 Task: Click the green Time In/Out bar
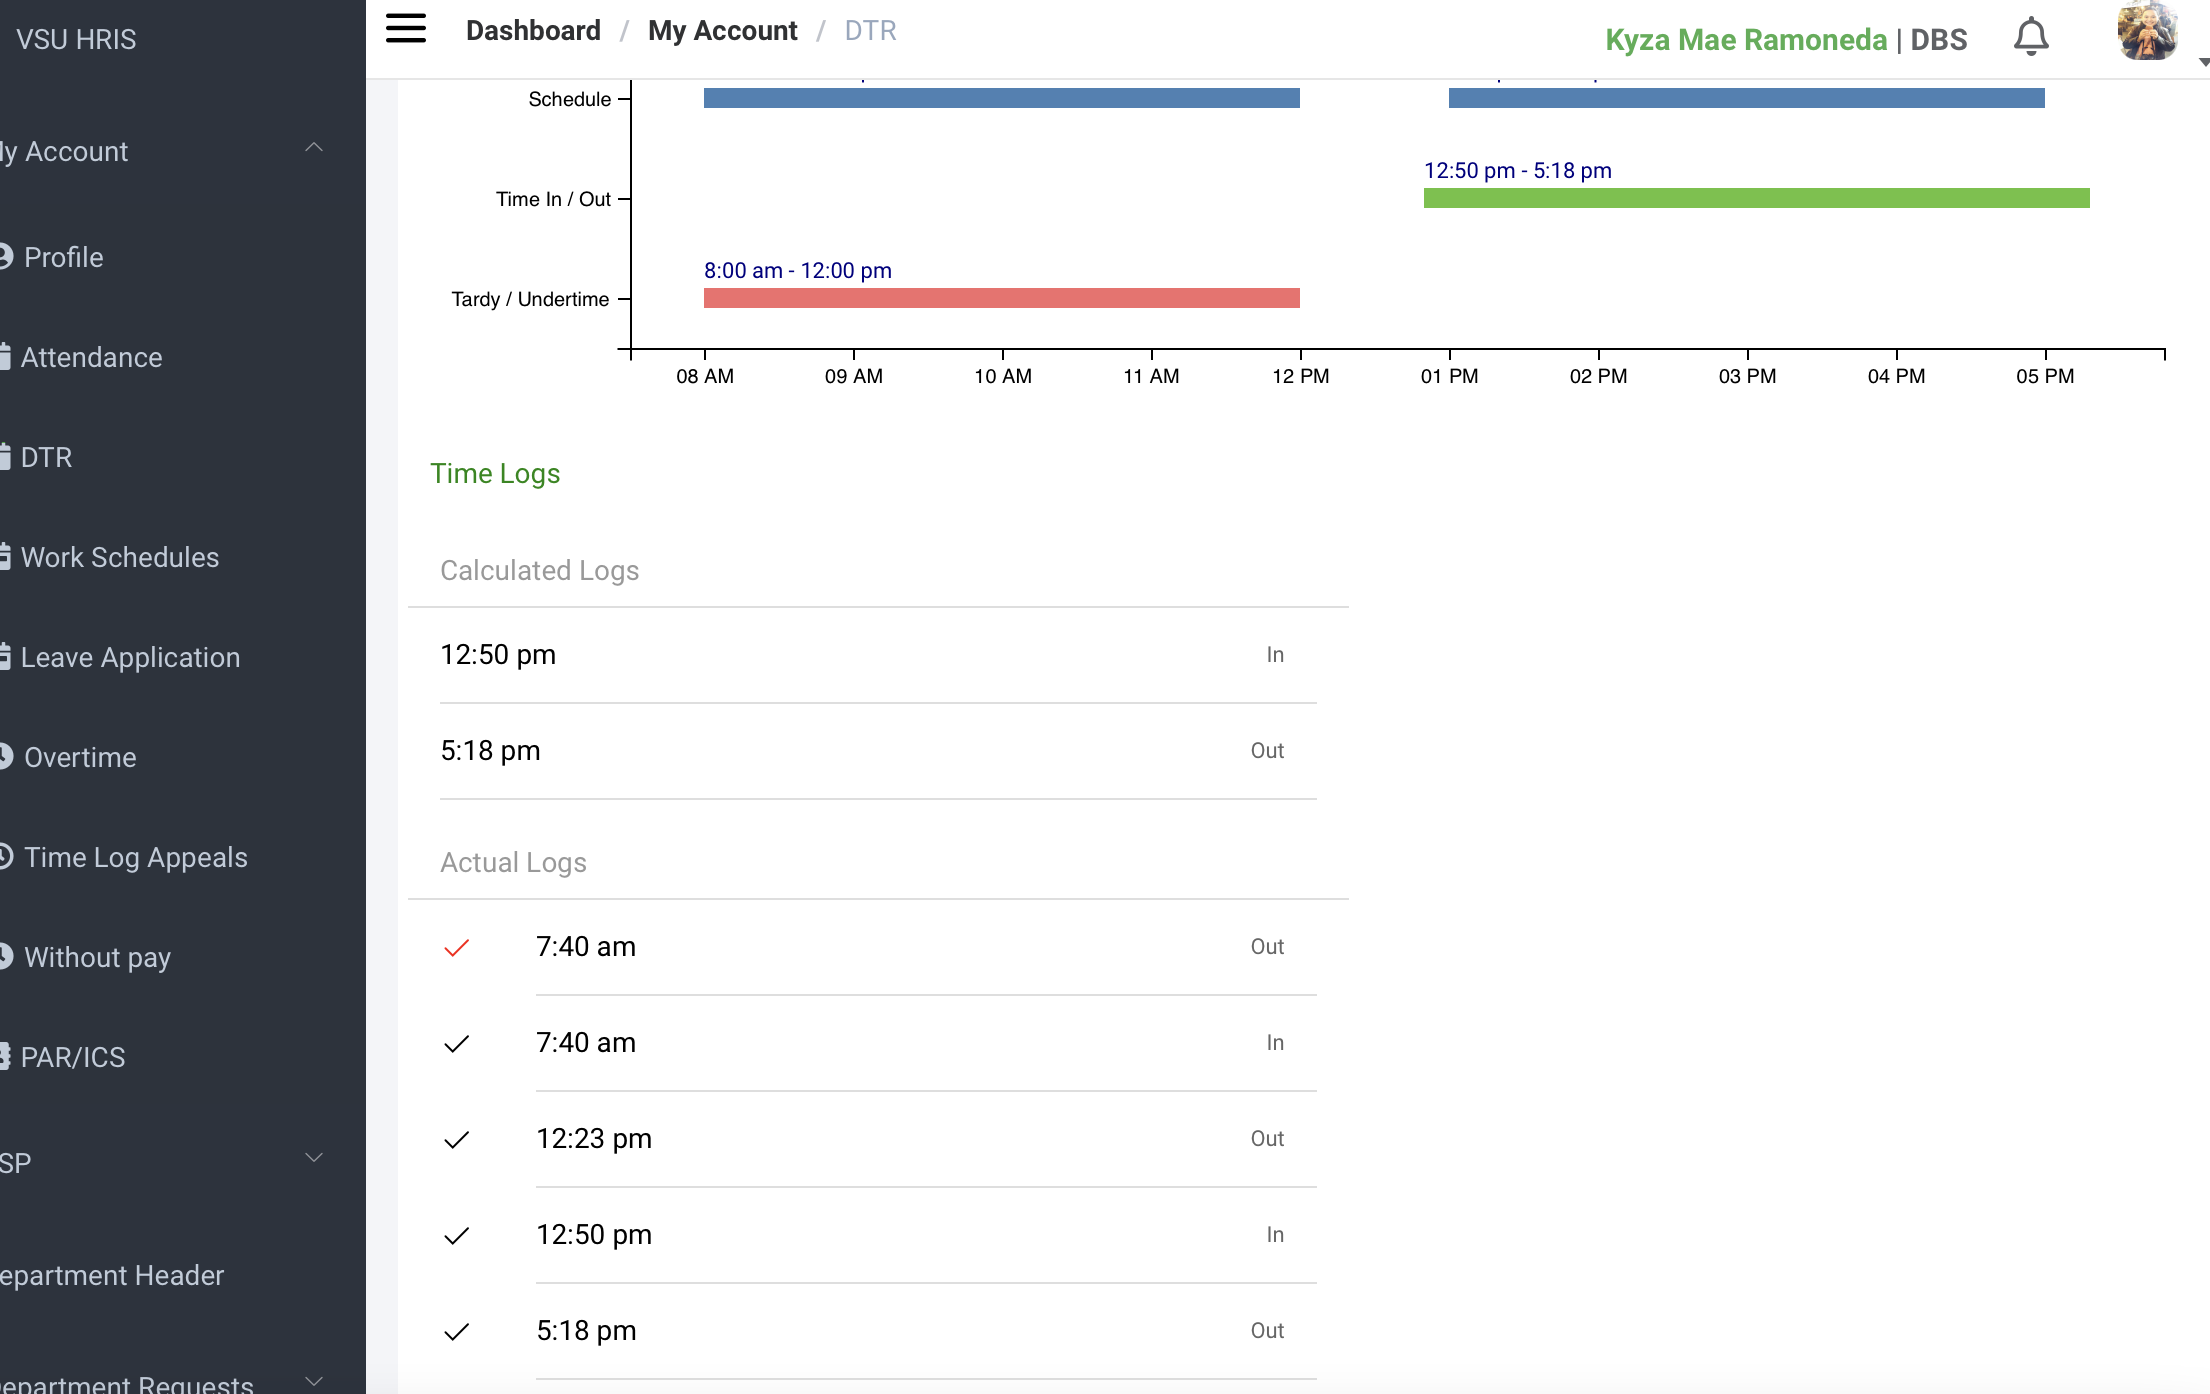point(1756,198)
